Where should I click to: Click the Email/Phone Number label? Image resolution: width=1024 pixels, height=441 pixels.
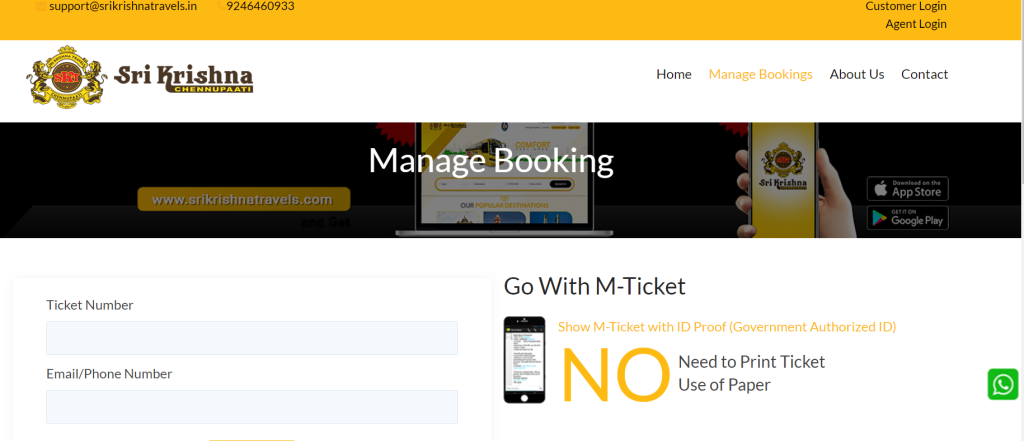click(x=109, y=374)
